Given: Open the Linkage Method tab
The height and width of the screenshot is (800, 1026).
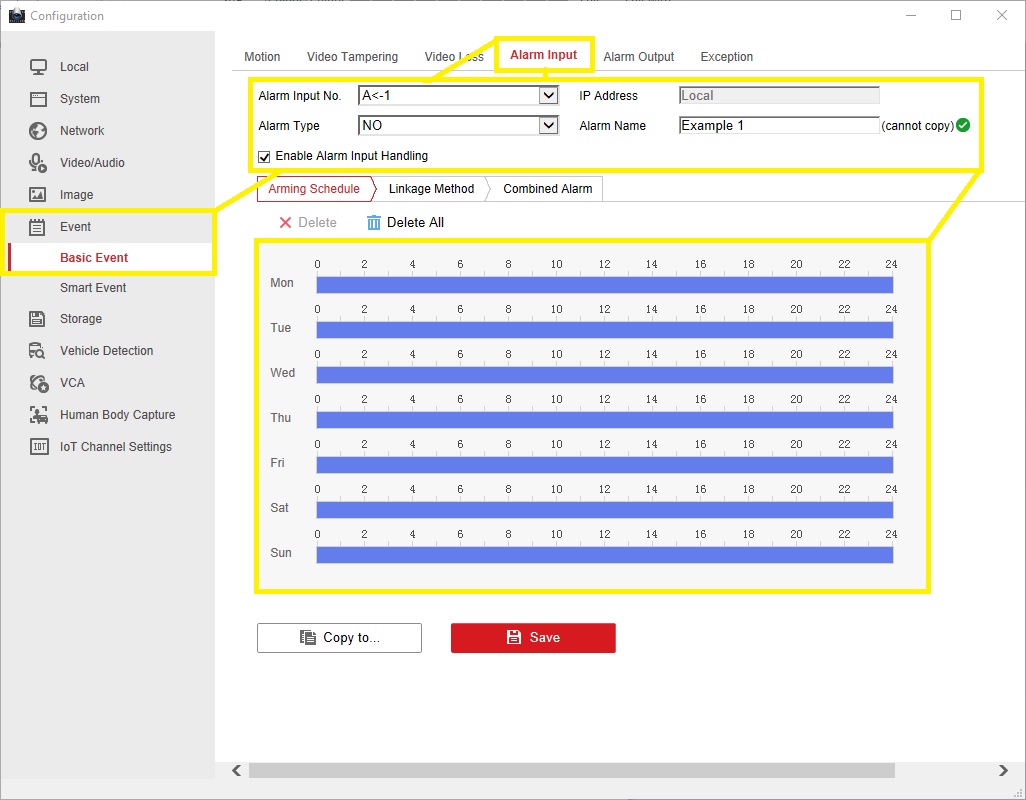Looking at the screenshot, I should point(431,189).
